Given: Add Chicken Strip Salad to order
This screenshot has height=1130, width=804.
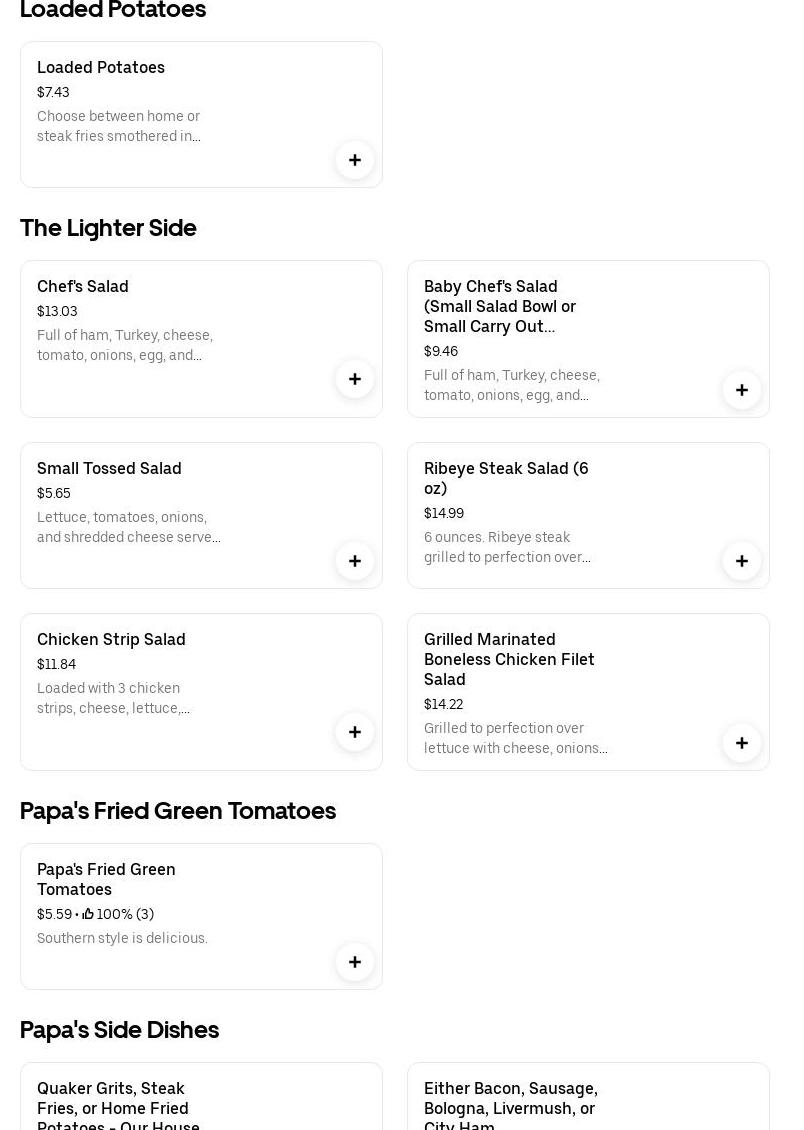Looking at the screenshot, I should [355, 732].
